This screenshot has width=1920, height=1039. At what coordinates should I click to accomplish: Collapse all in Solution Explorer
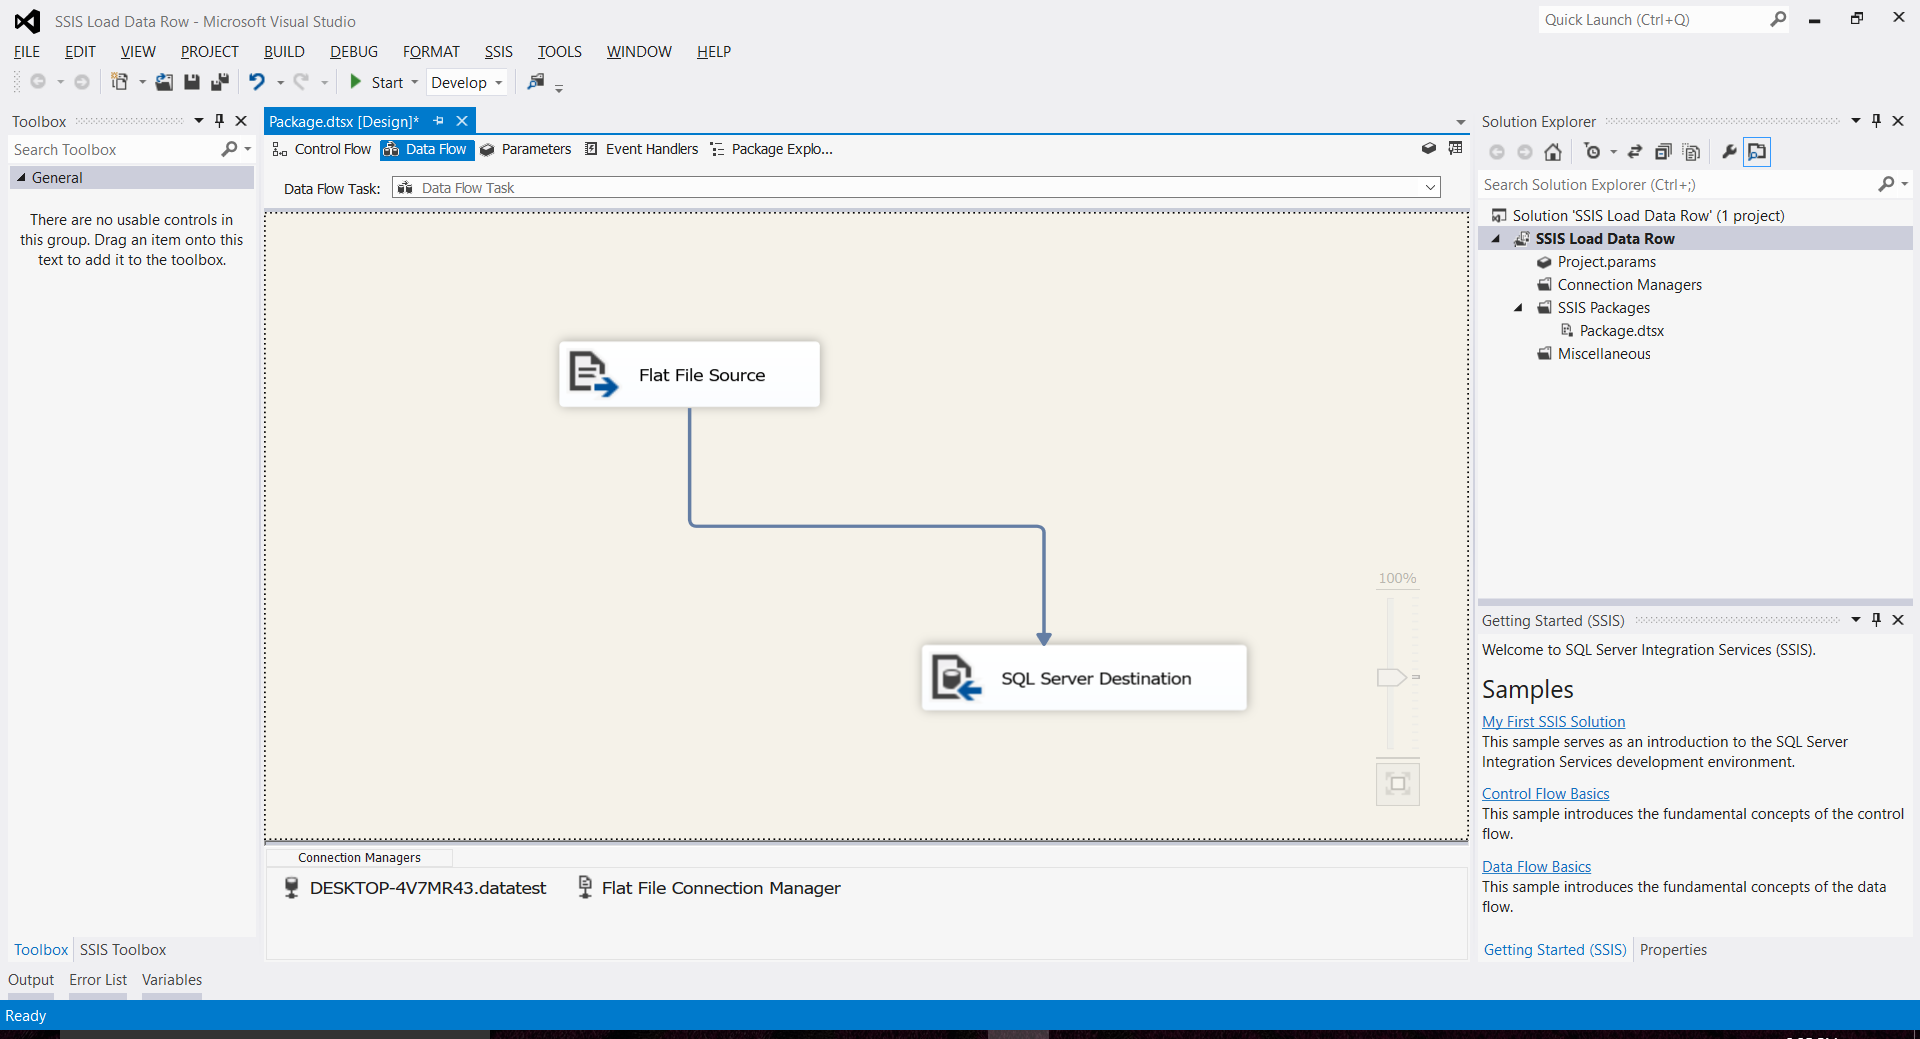pos(1663,152)
